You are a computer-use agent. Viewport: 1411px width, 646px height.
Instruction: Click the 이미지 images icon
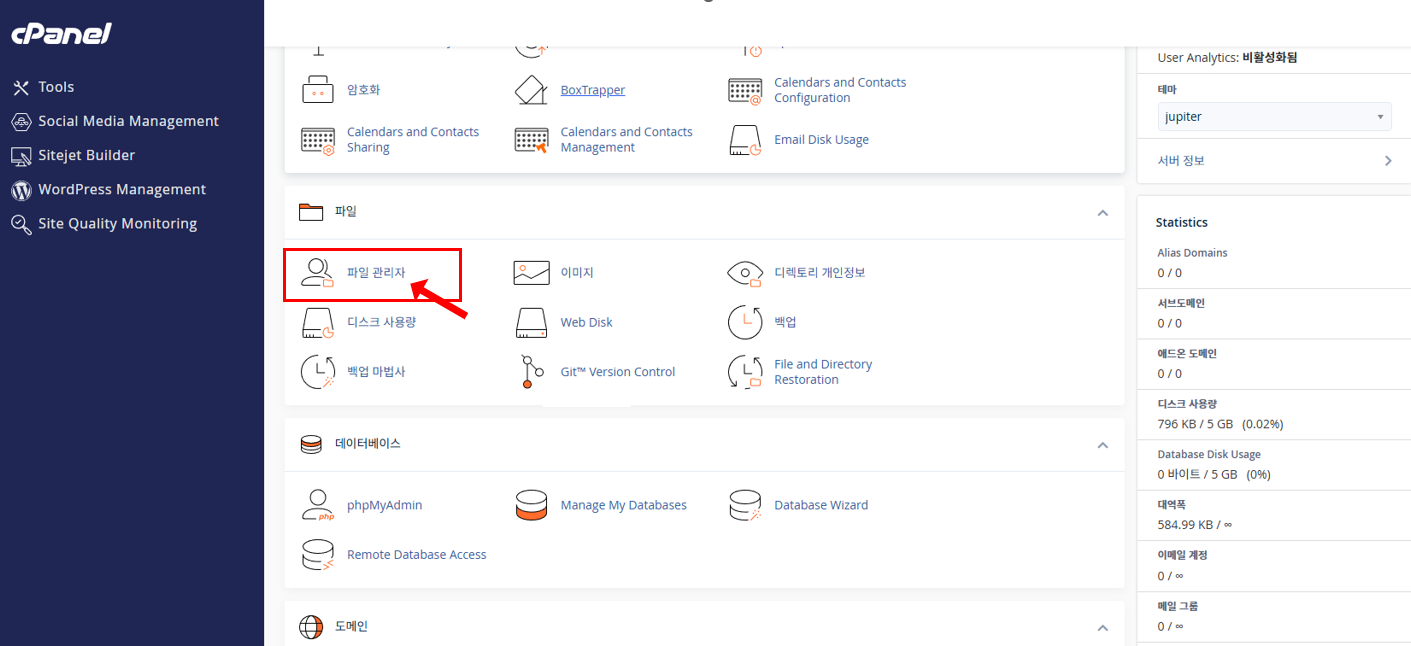click(x=531, y=273)
